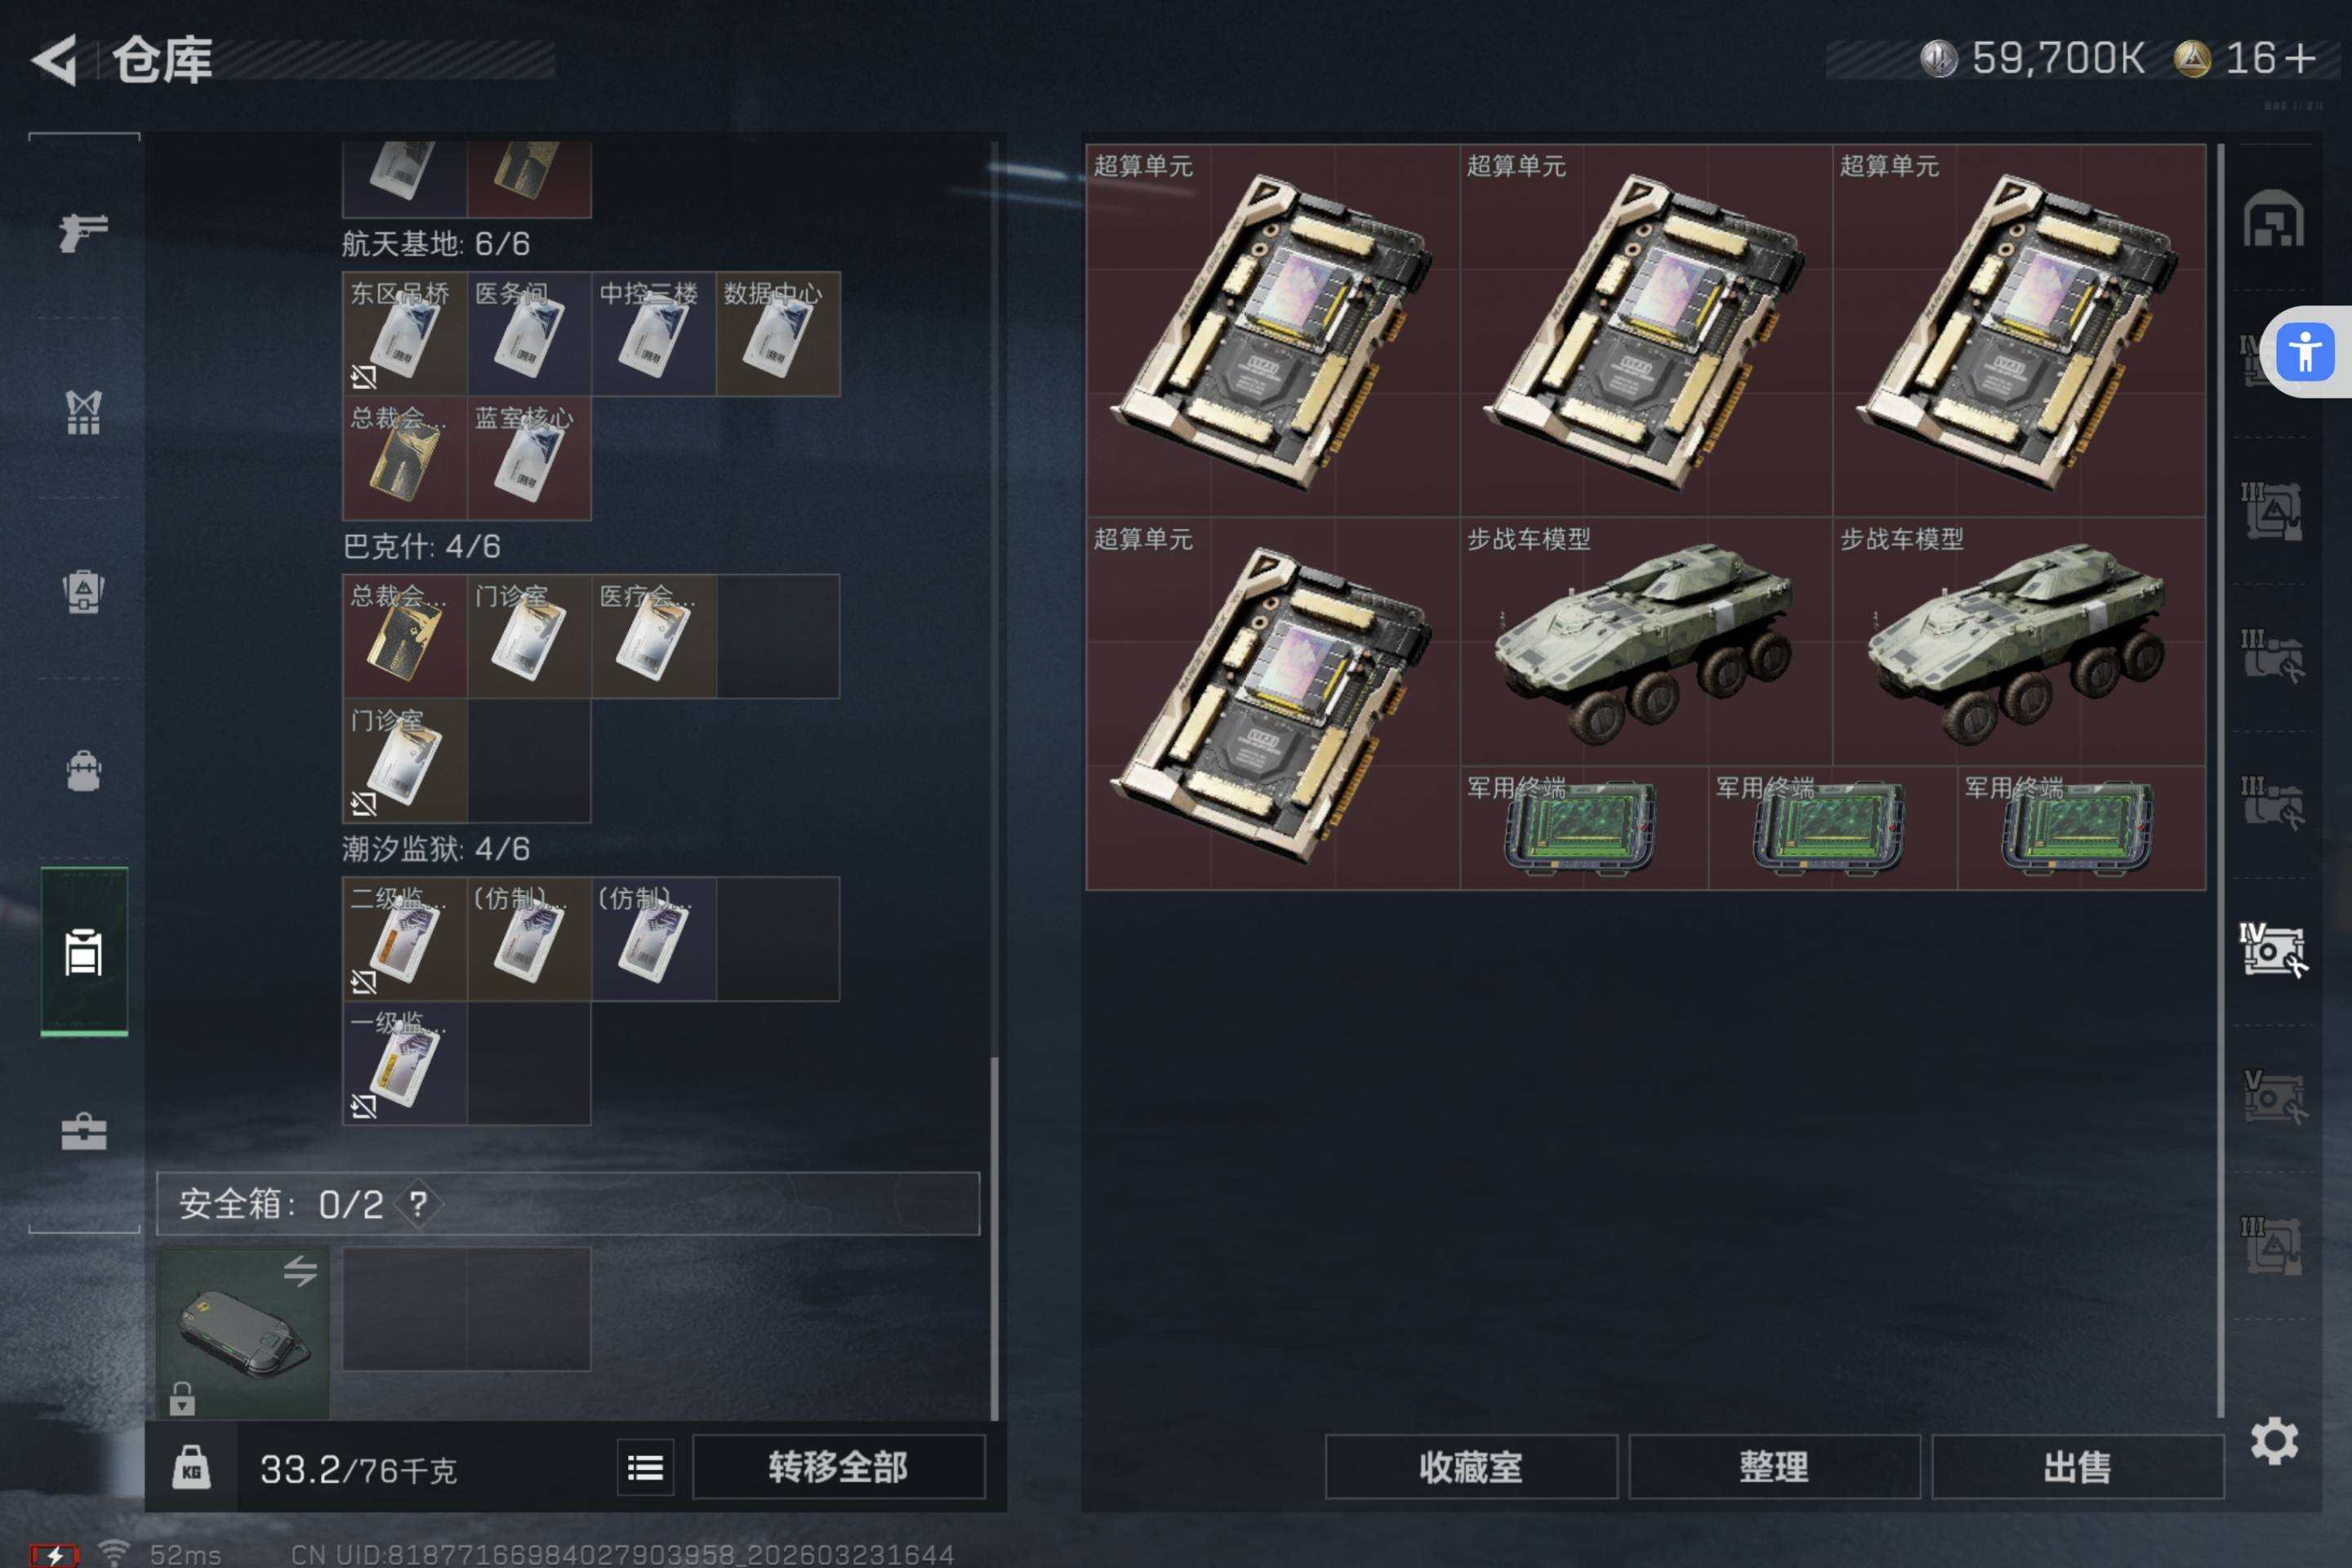Screen dimensions: 2352x1568
Task: Click the blue accessibility floating button
Action: [2305, 352]
